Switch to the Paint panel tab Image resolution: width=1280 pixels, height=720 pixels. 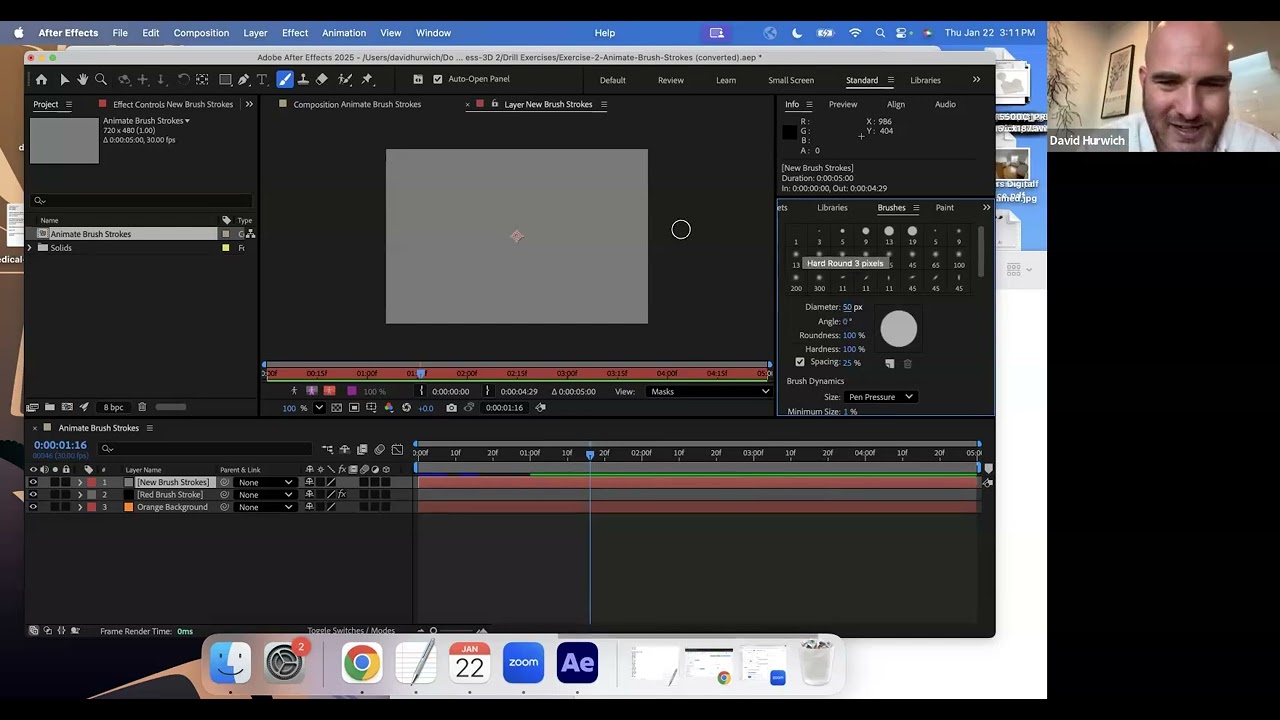944,208
